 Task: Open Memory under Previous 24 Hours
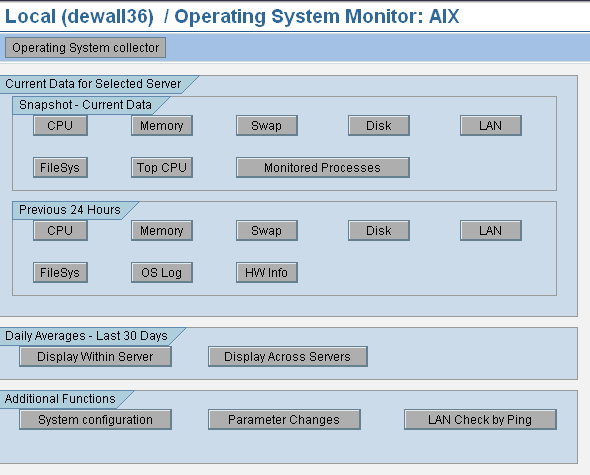162,230
